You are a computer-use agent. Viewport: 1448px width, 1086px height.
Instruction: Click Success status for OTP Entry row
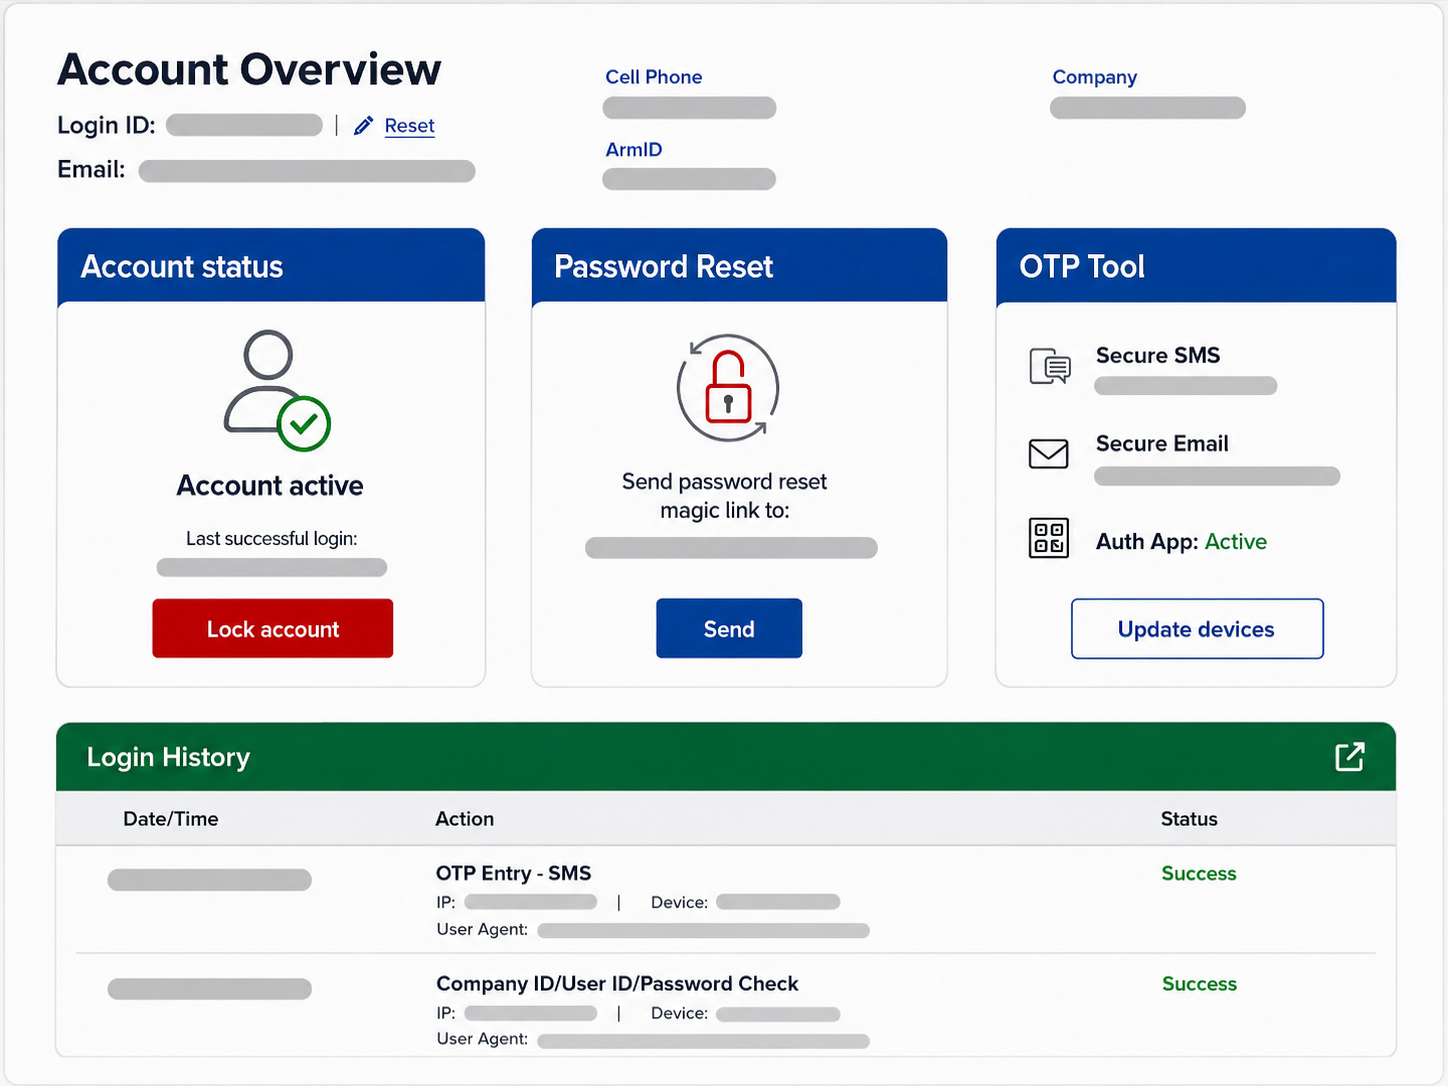click(1199, 874)
